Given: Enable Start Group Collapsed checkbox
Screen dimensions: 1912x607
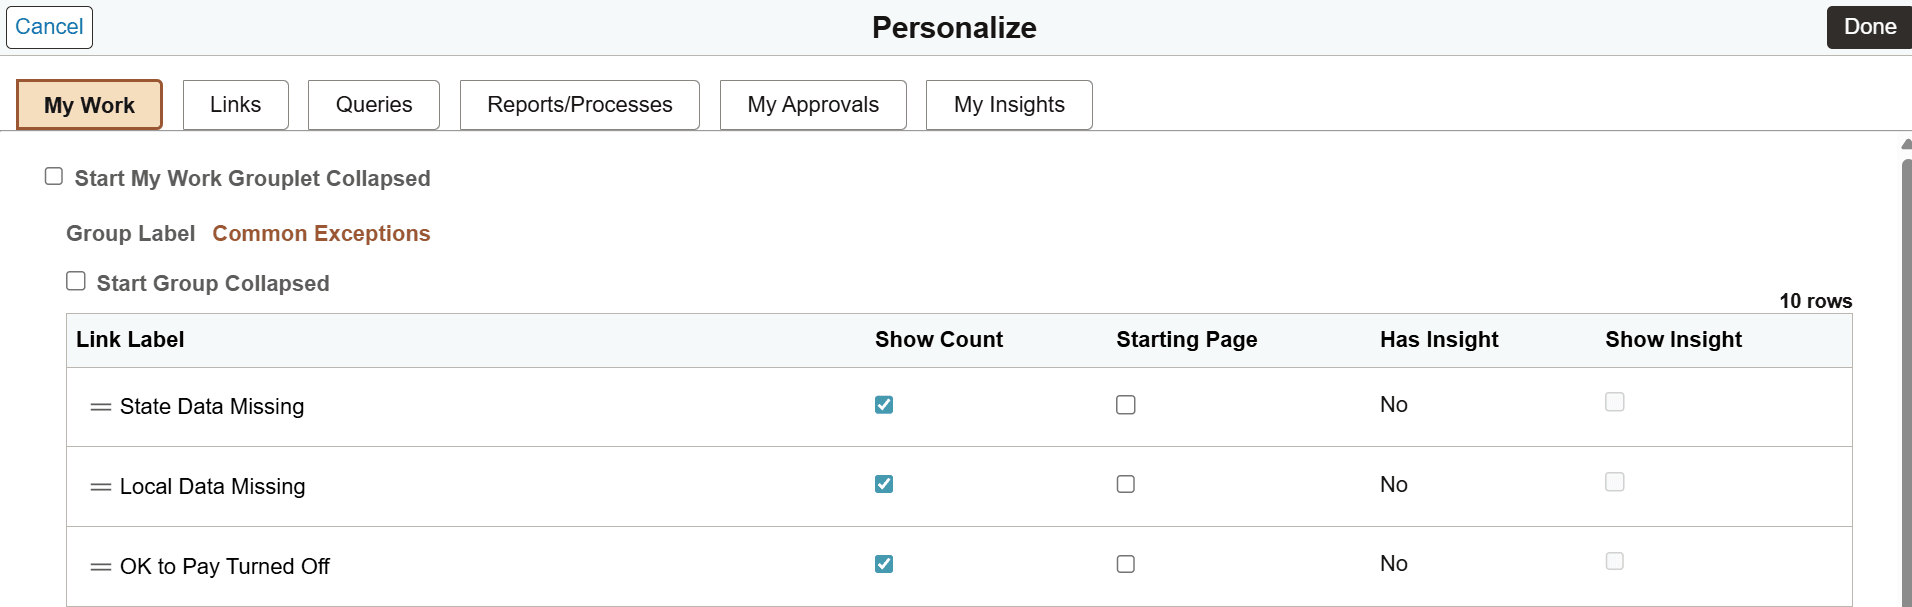Looking at the screenshot, I should click(76, 281).
